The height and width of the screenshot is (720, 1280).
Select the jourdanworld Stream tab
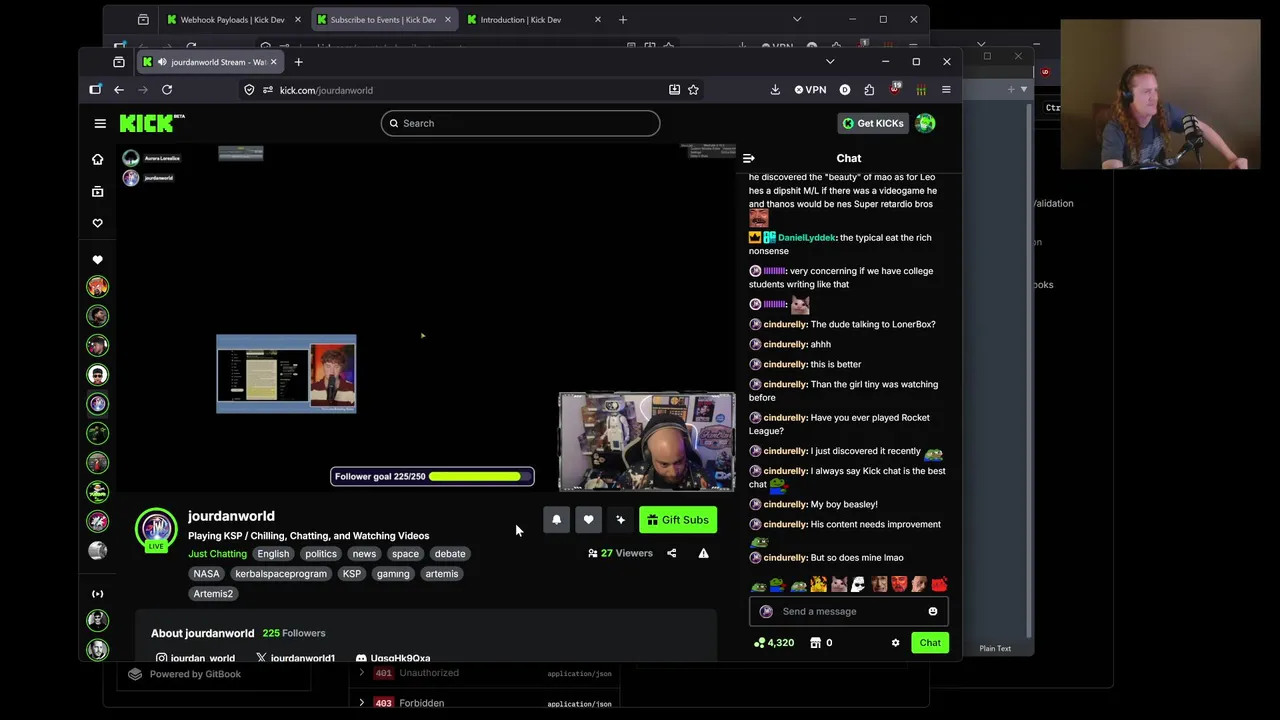coord(210,62)
